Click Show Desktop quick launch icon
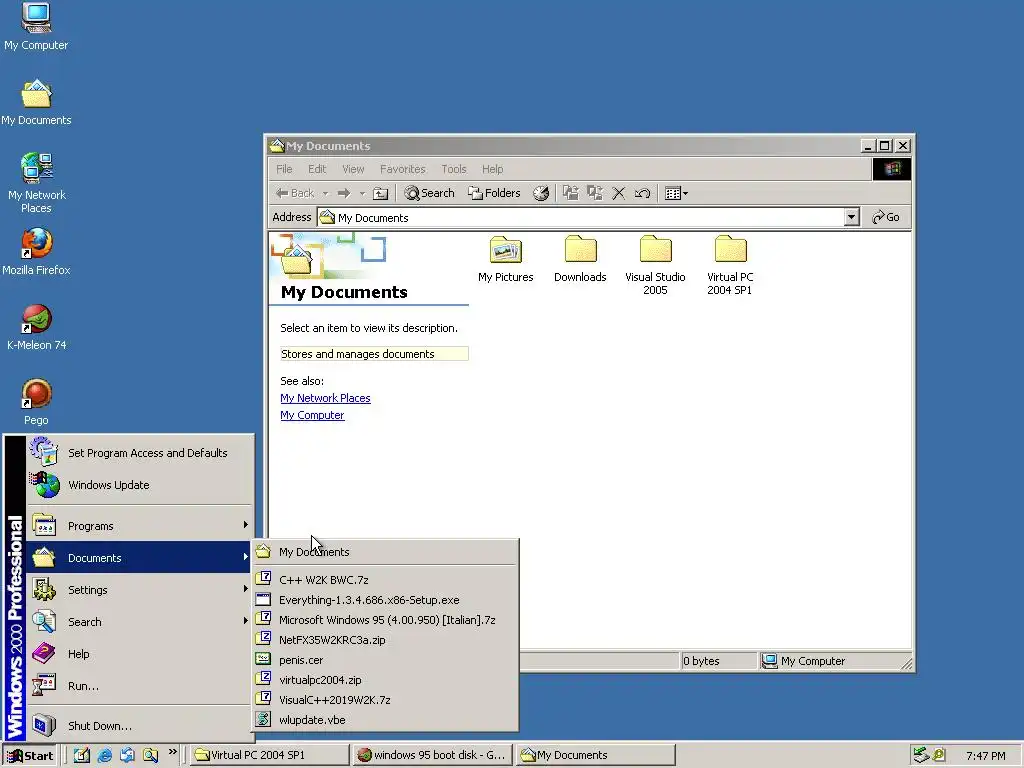This screenshot has height=768, width=1024. (82, 755)
